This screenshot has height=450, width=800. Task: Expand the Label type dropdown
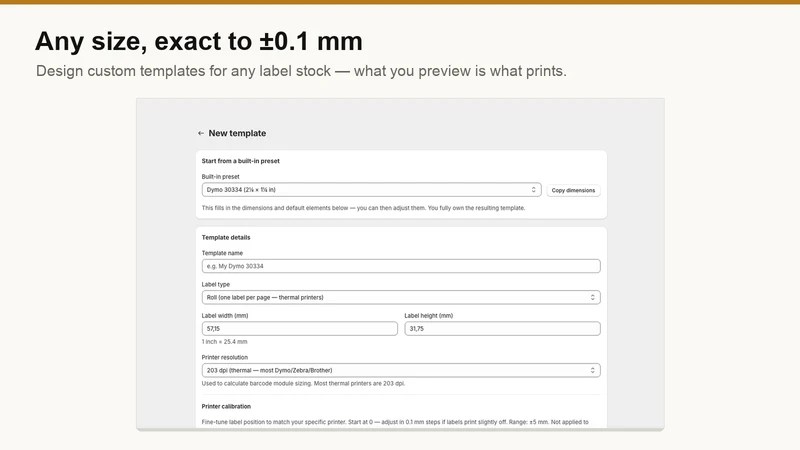[401, 297]
